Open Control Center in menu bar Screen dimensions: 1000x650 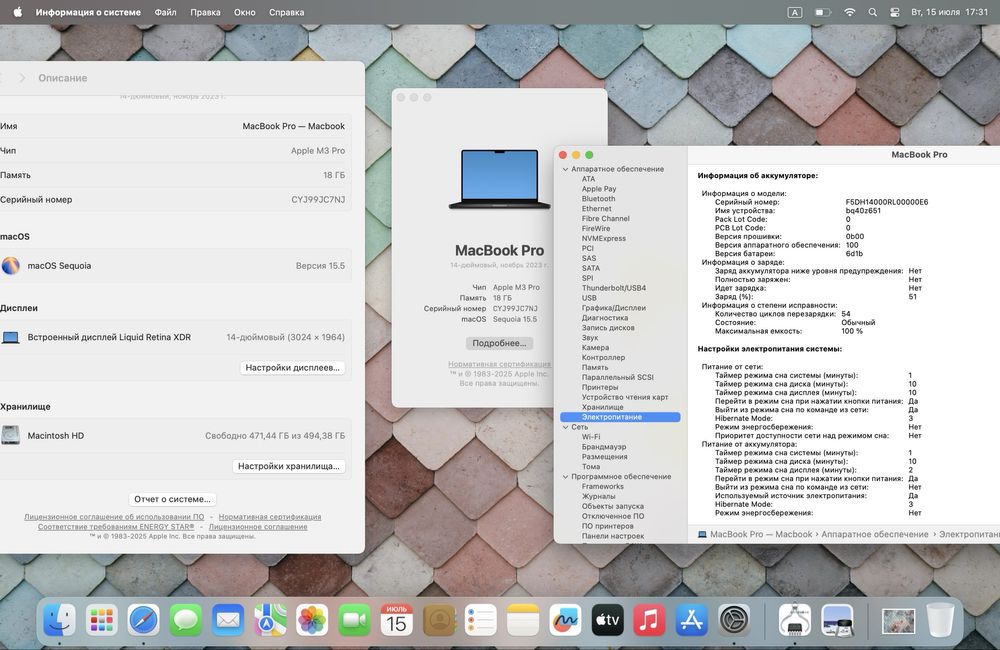click(895, 12)
